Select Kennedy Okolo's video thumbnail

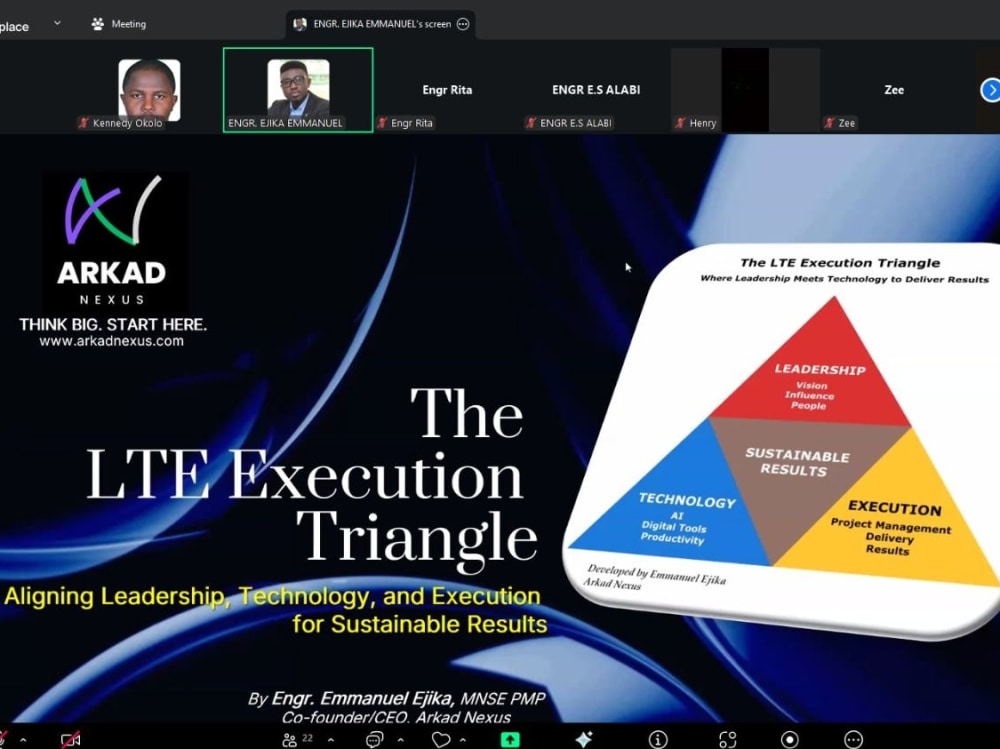point(149,89)
